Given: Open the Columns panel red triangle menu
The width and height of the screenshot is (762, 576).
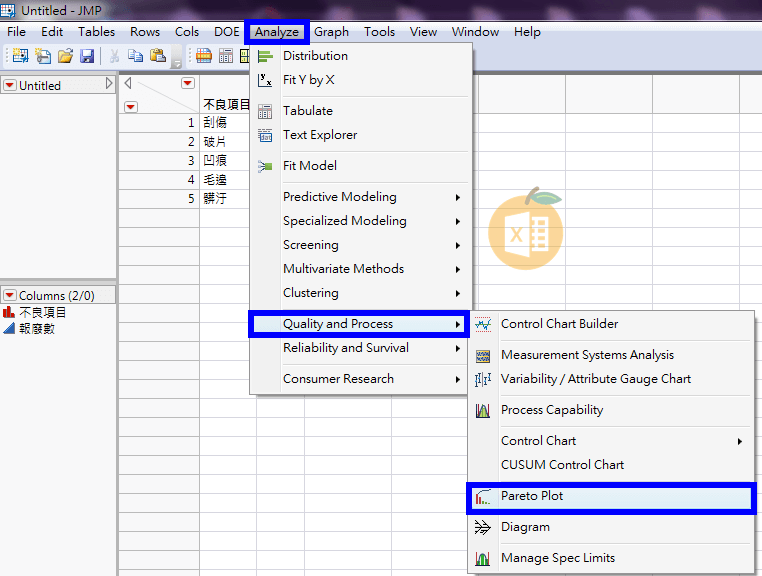Looking at the screenshot, I should (x=9, y=295).
